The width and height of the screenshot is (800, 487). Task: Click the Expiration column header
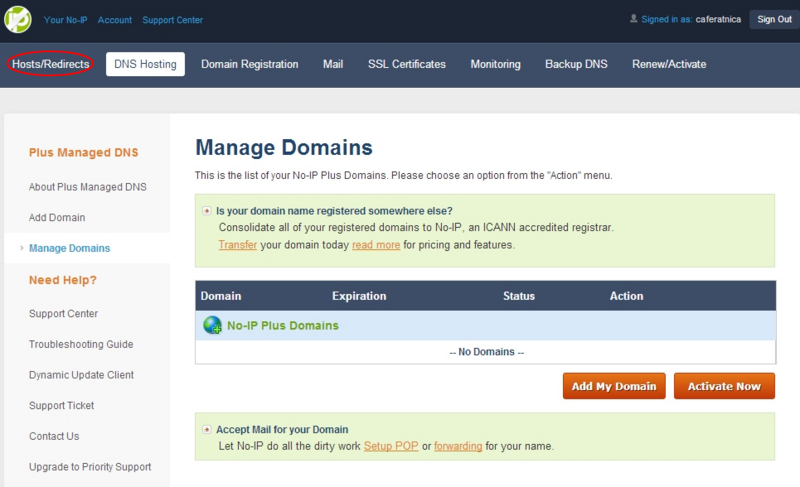click(x=359, y=296)
